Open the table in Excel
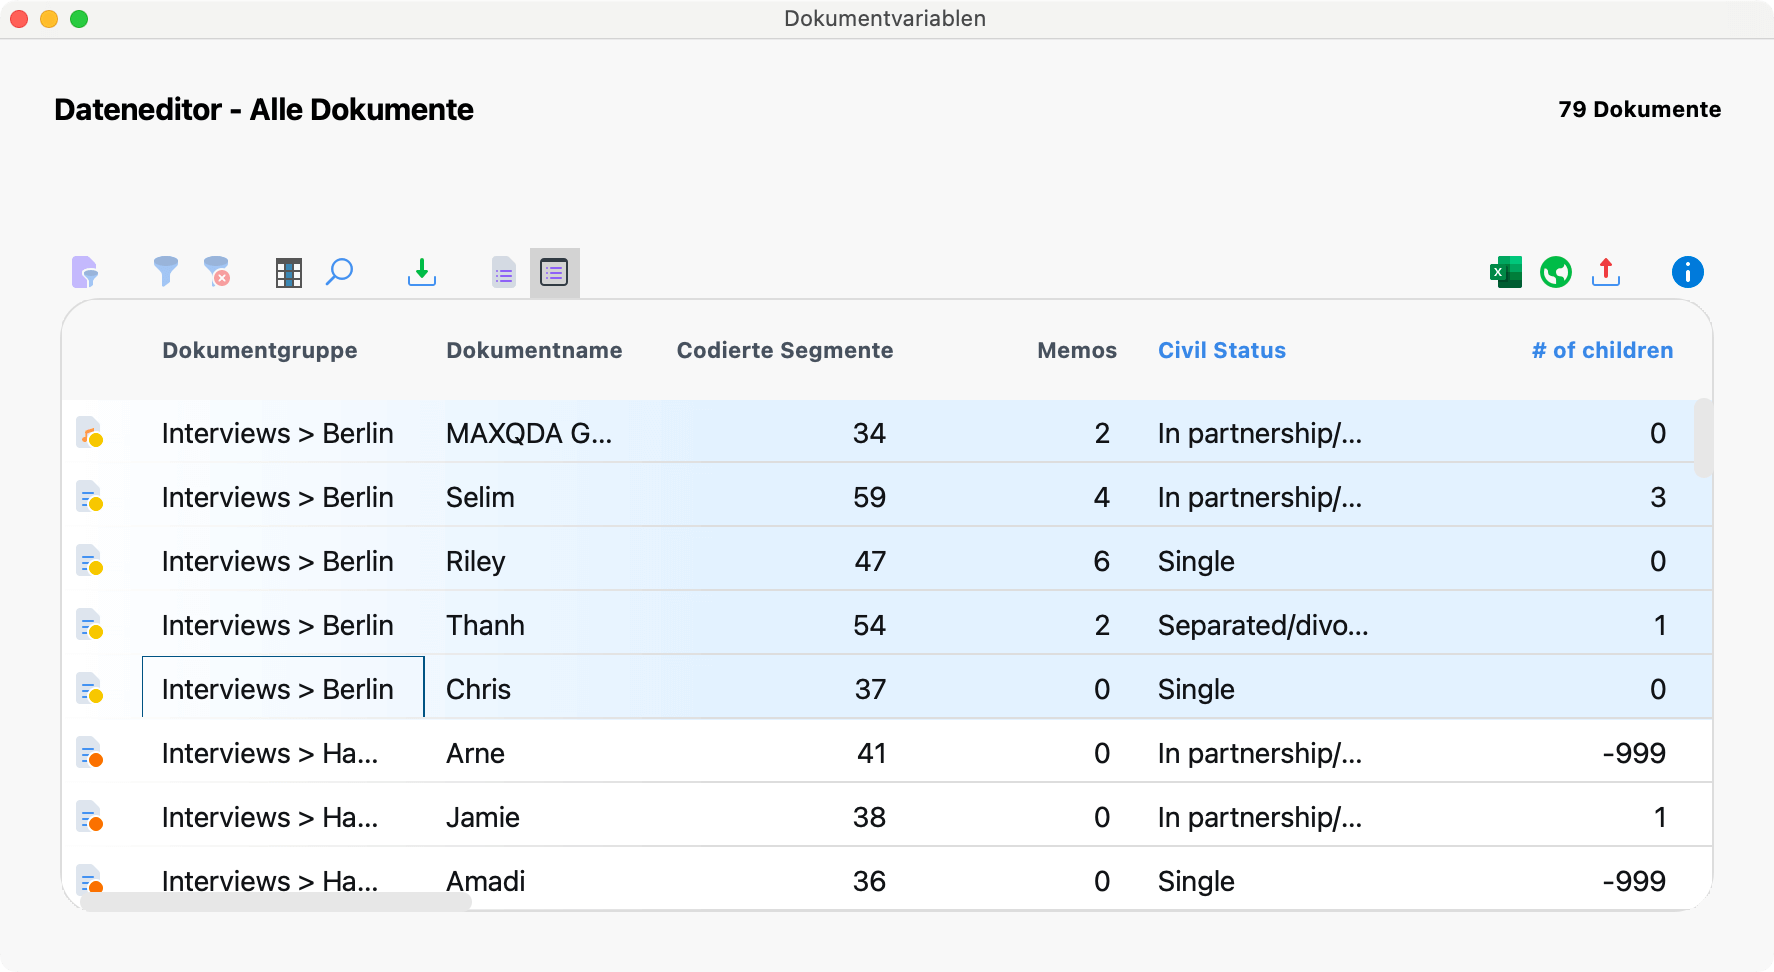Screen dimensions: 1774x972 click(1505, 272)
